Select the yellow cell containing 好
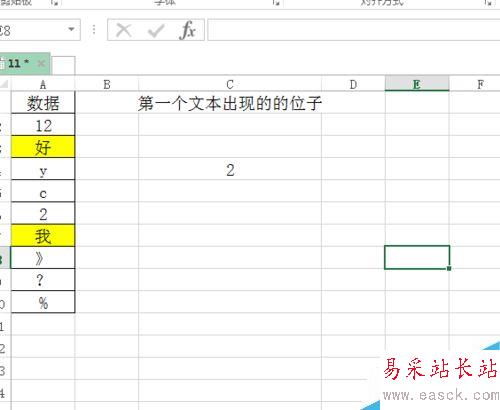The image size is (500, 410). (43, 147)
